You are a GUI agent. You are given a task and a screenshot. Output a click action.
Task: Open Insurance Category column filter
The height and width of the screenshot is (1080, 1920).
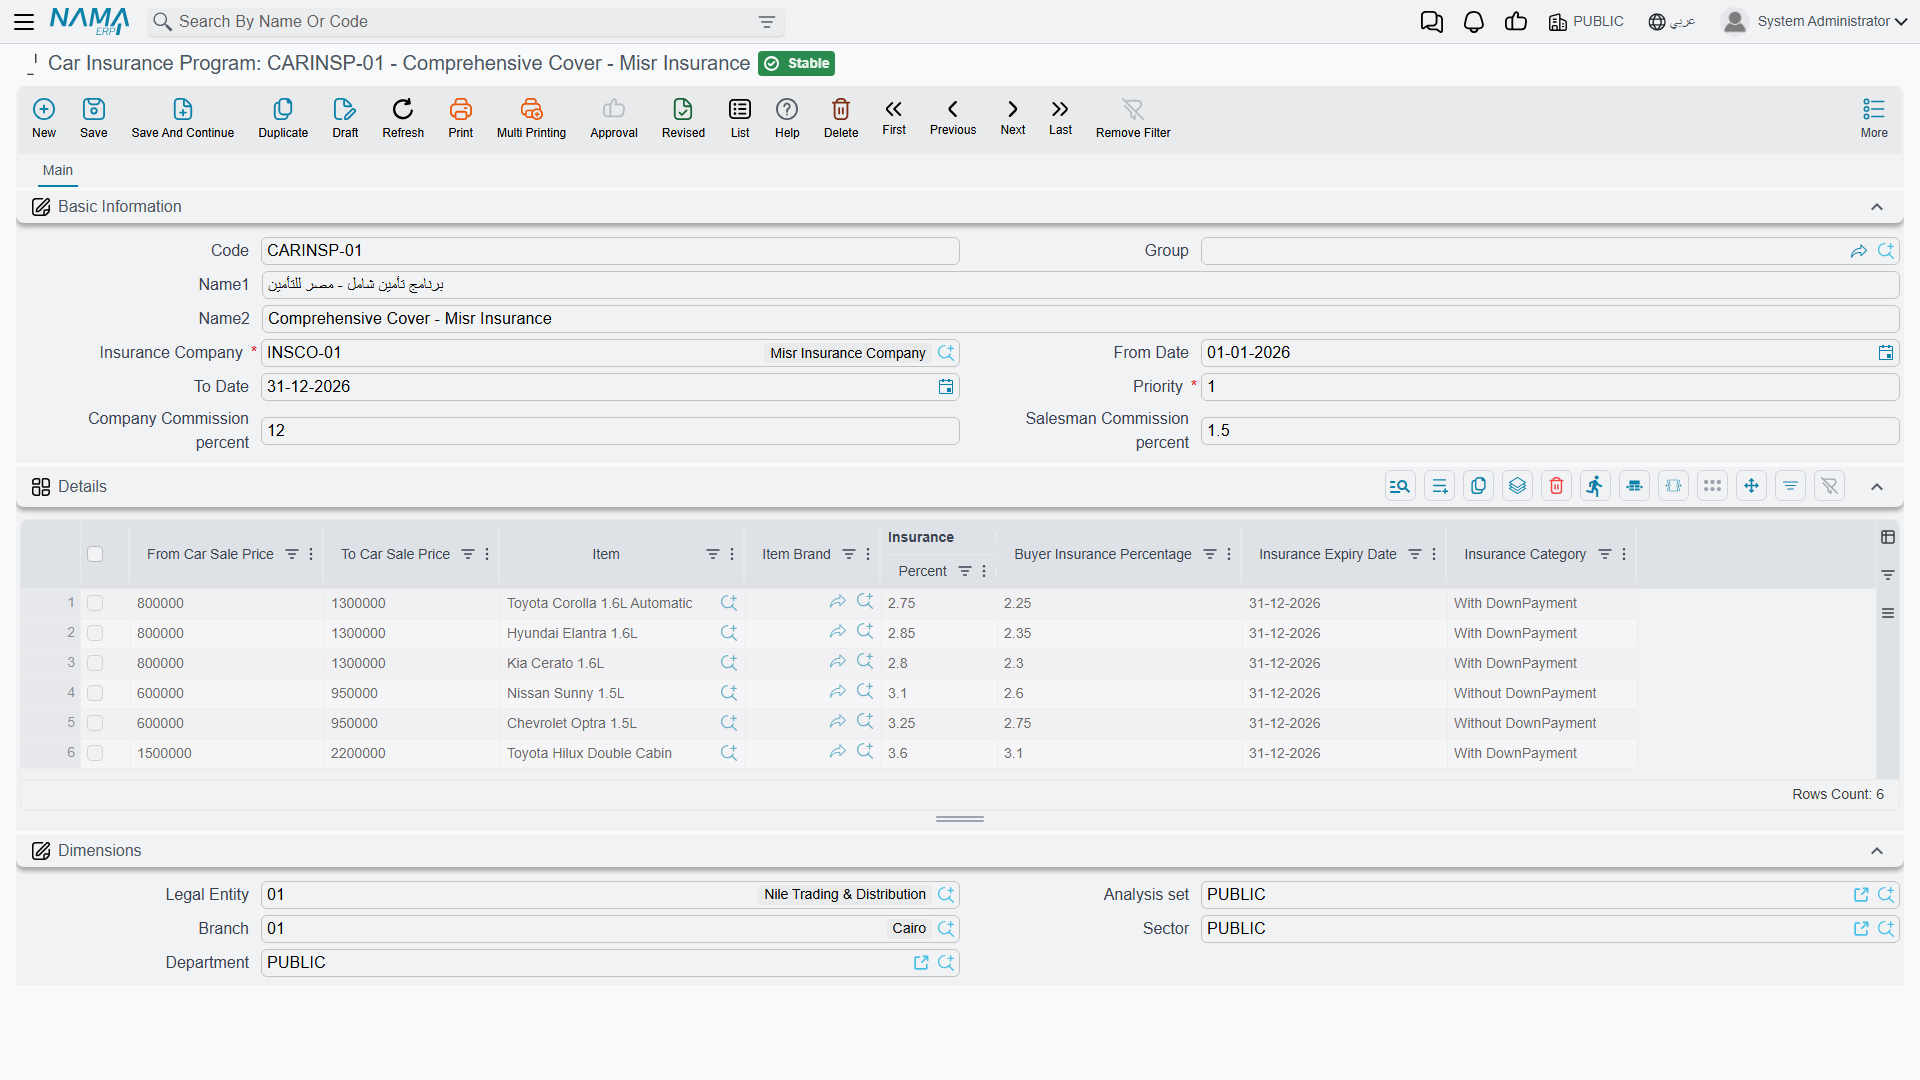[x=1605, y=554]
